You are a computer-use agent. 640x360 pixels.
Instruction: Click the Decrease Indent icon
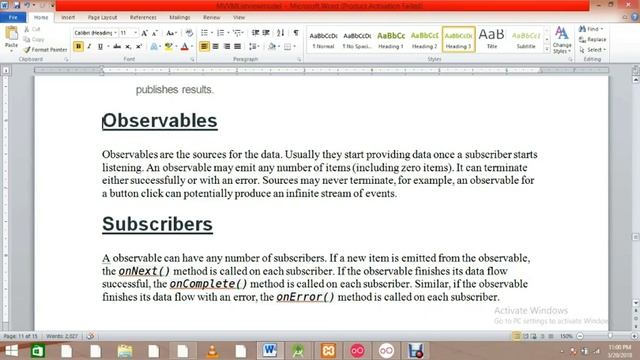tap(256, 33)
